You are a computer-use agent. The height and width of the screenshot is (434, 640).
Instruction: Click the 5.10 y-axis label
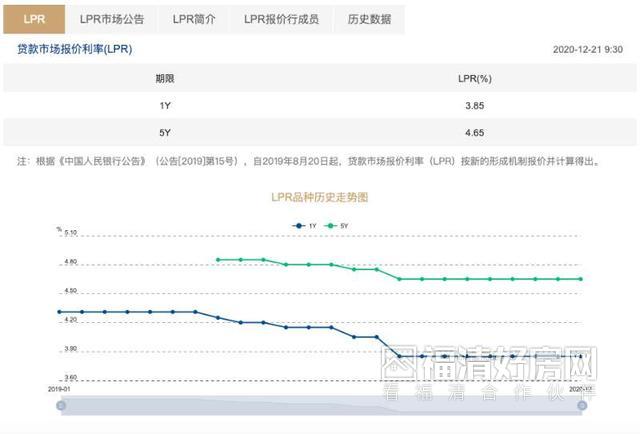point(71,233)
